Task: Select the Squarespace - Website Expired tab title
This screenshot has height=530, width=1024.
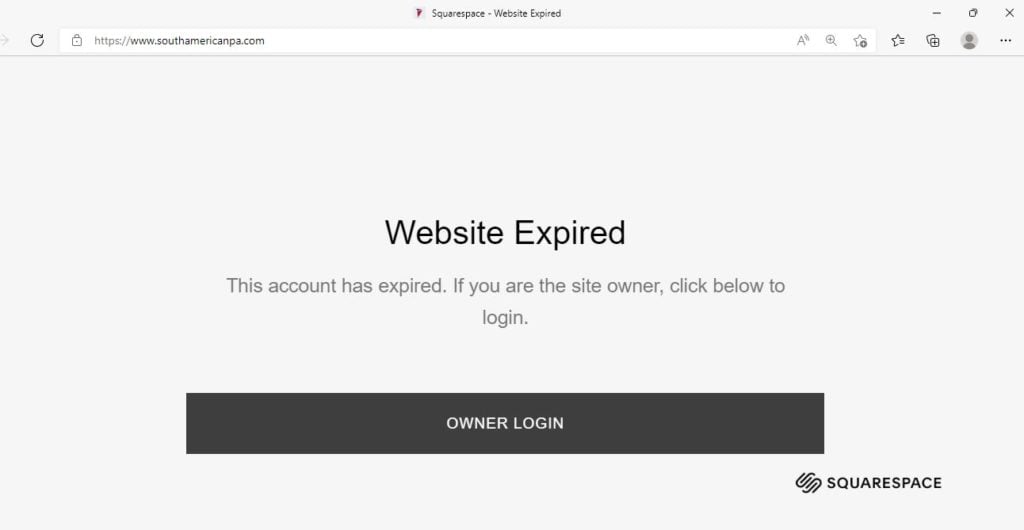Action: pyautogui.click(x=496, y=13)
